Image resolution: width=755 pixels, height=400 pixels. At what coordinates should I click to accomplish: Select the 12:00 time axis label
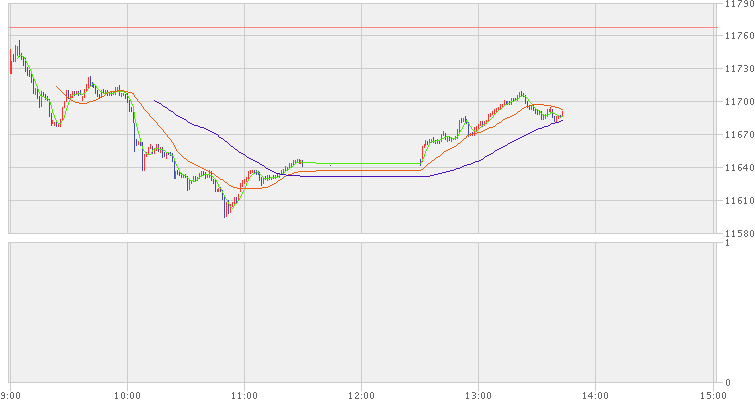(x=361, y=392)
